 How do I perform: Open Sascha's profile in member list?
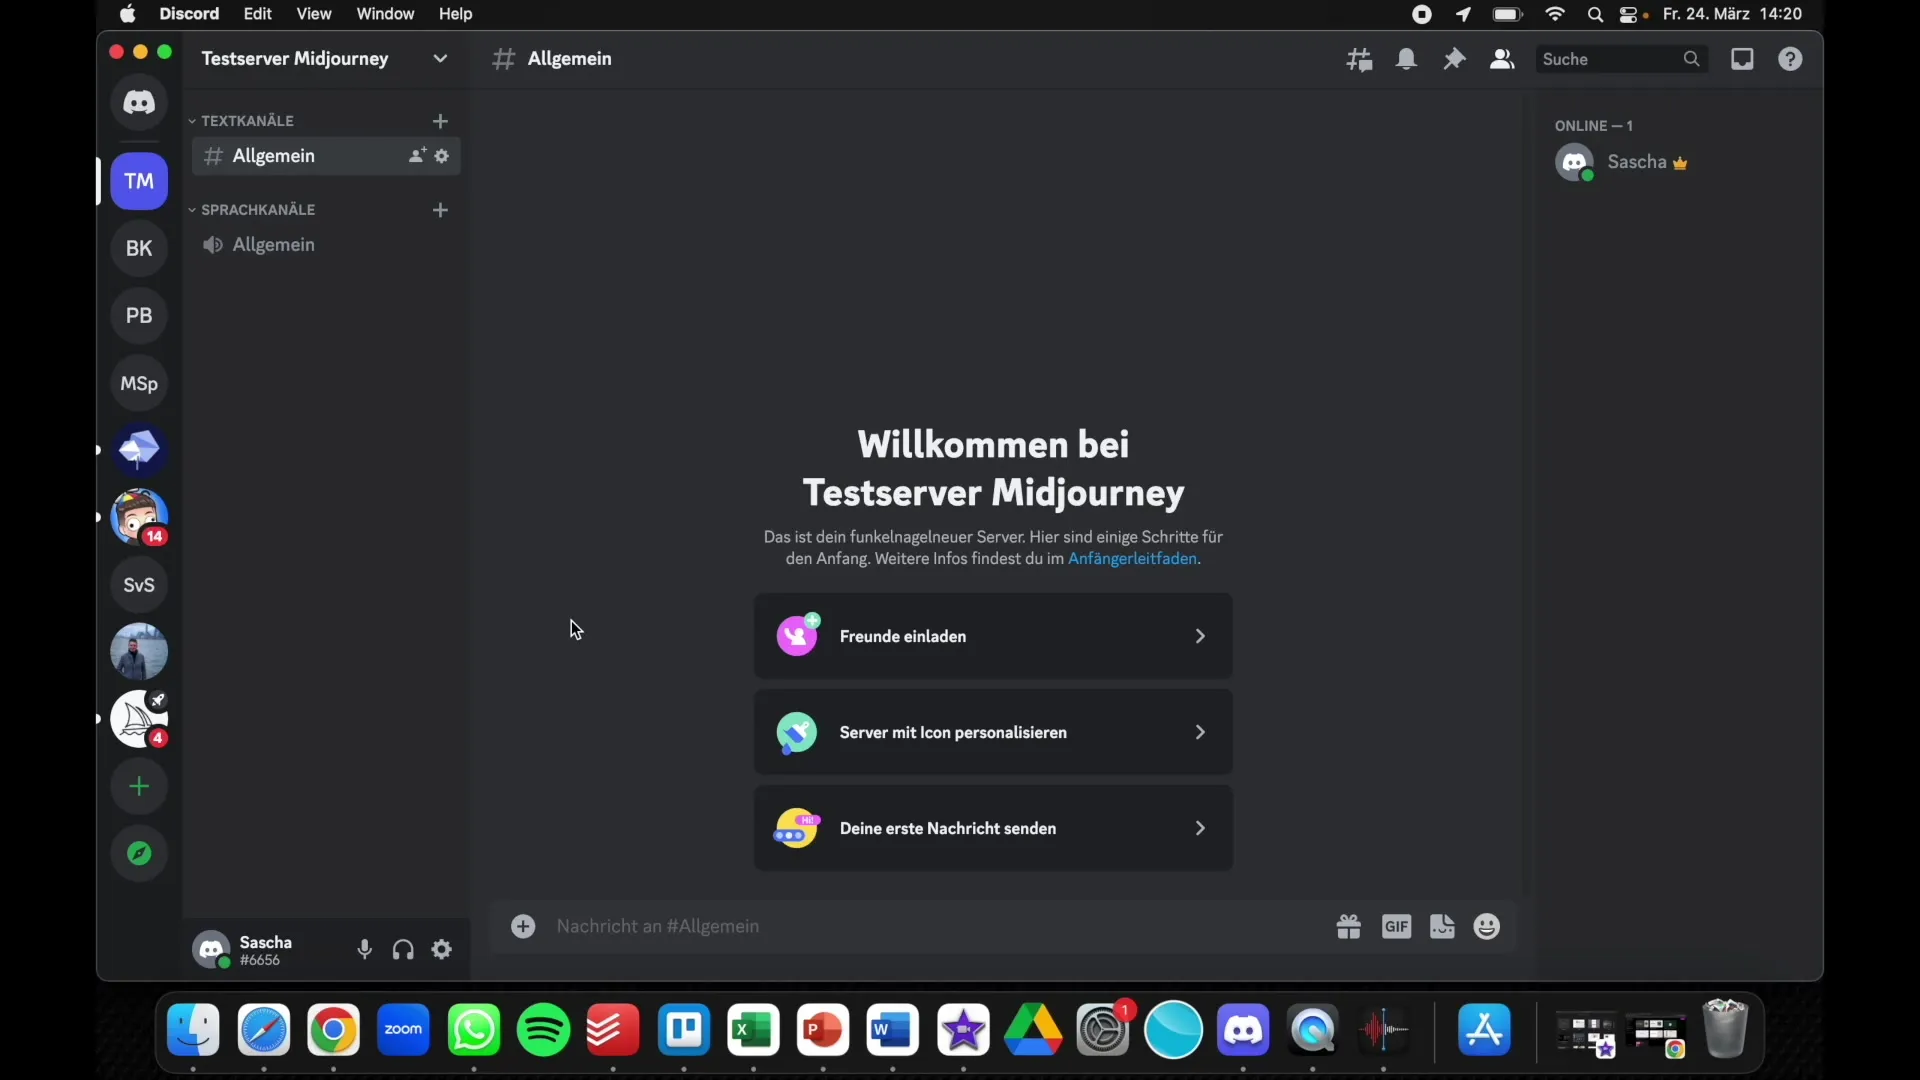[1624, 163]
